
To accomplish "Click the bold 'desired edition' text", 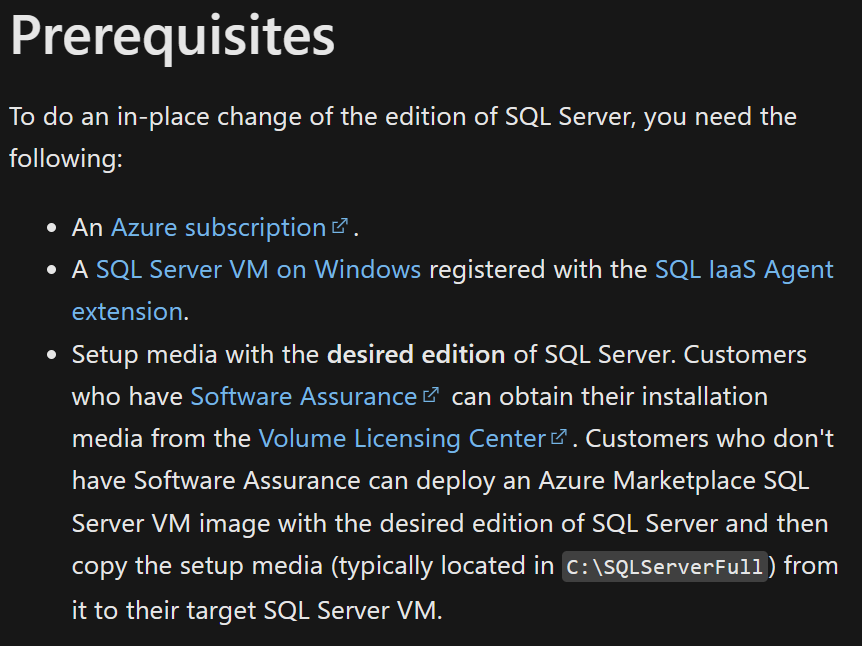I will (x=416, y=354).
